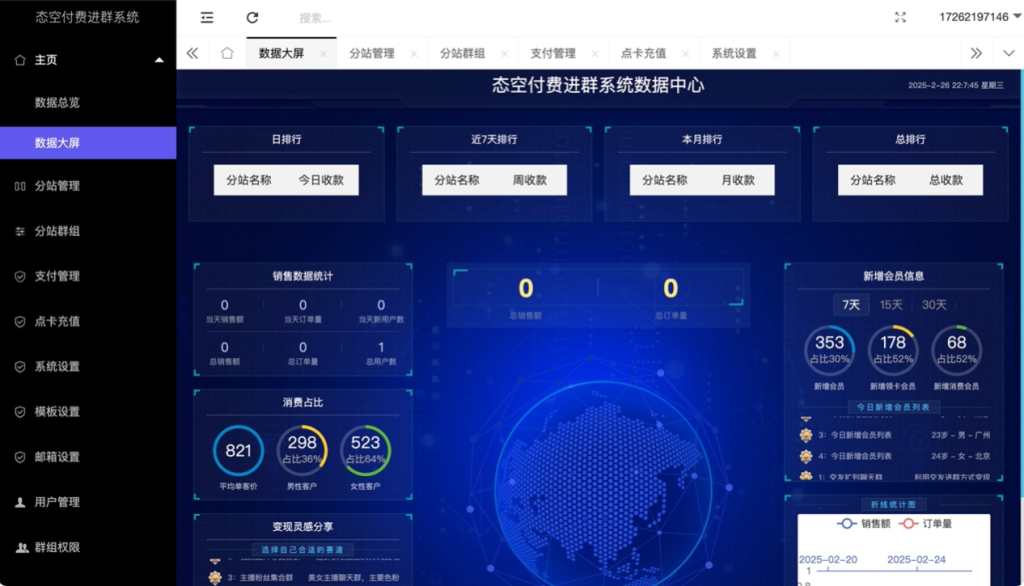Click the 主页 home icon in sidebar
The height and width of the screenshot is (586, 1024).
pyautogui.click(x=20, y=60)
